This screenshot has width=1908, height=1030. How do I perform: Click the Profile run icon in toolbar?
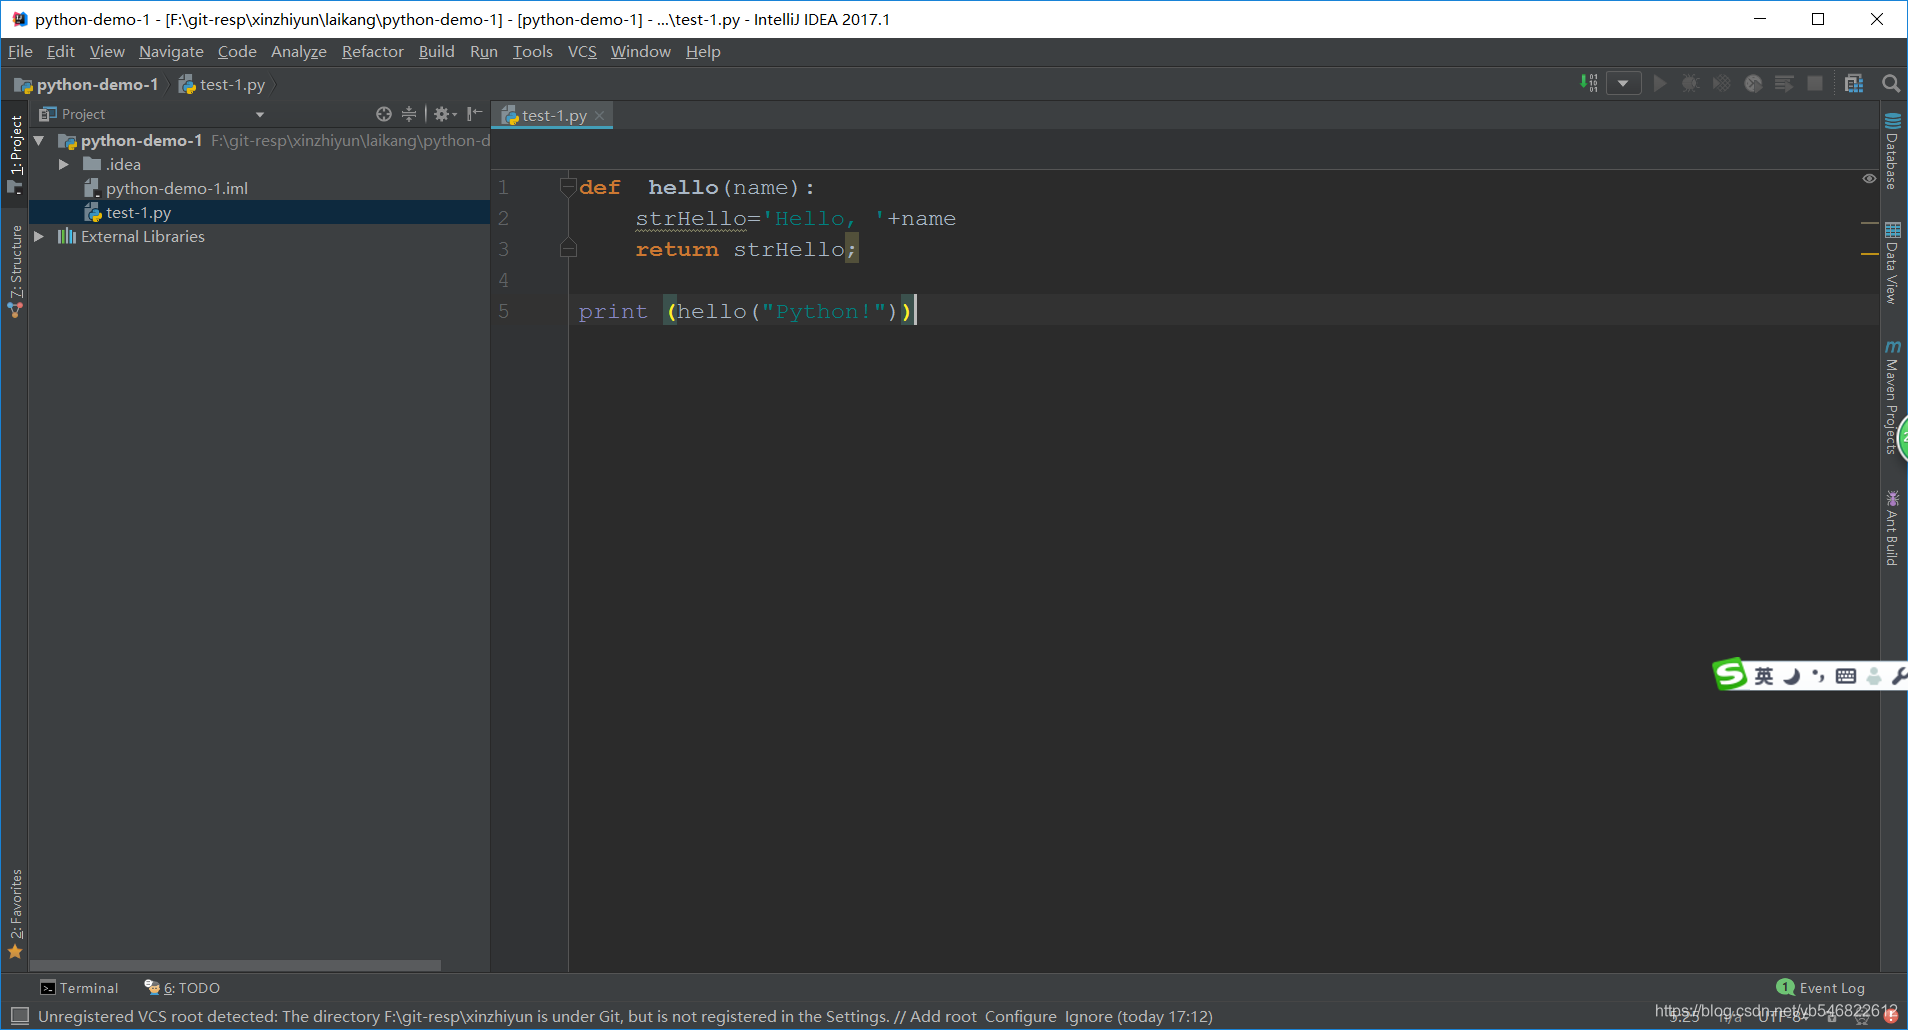(1753, 83)
